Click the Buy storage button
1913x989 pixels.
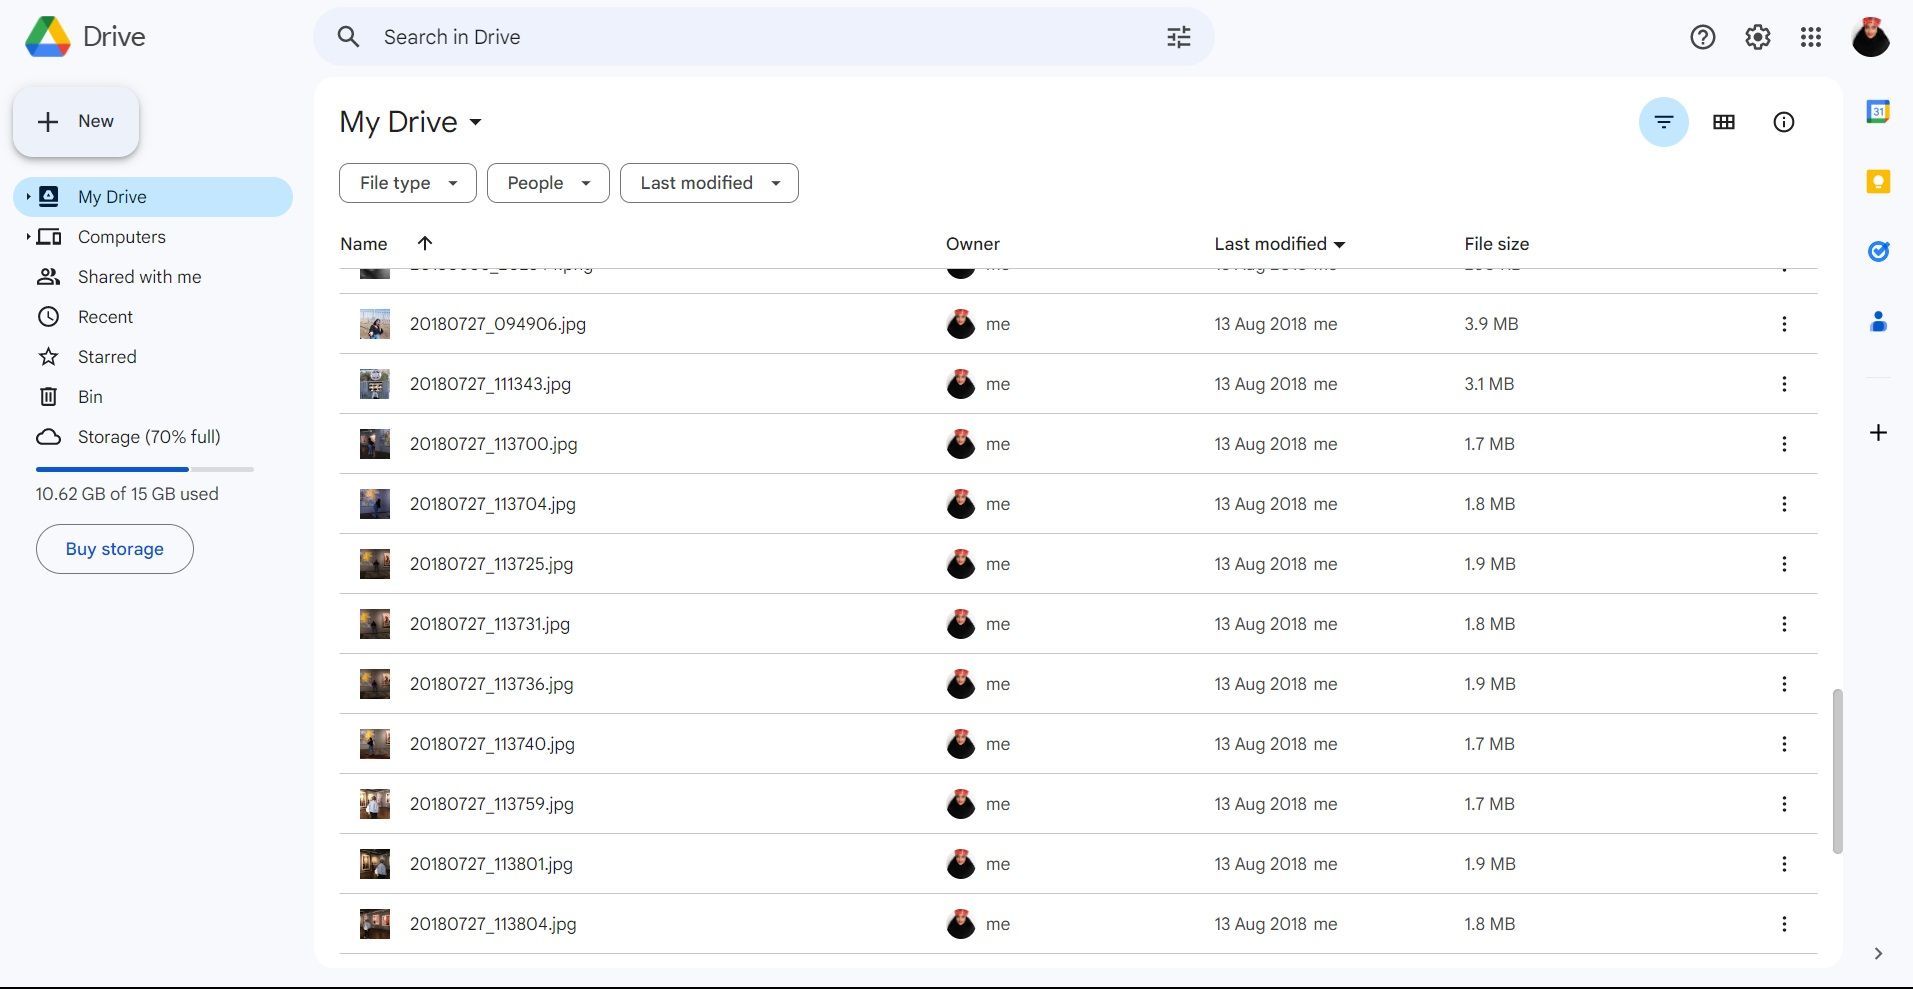click(114, 548)
